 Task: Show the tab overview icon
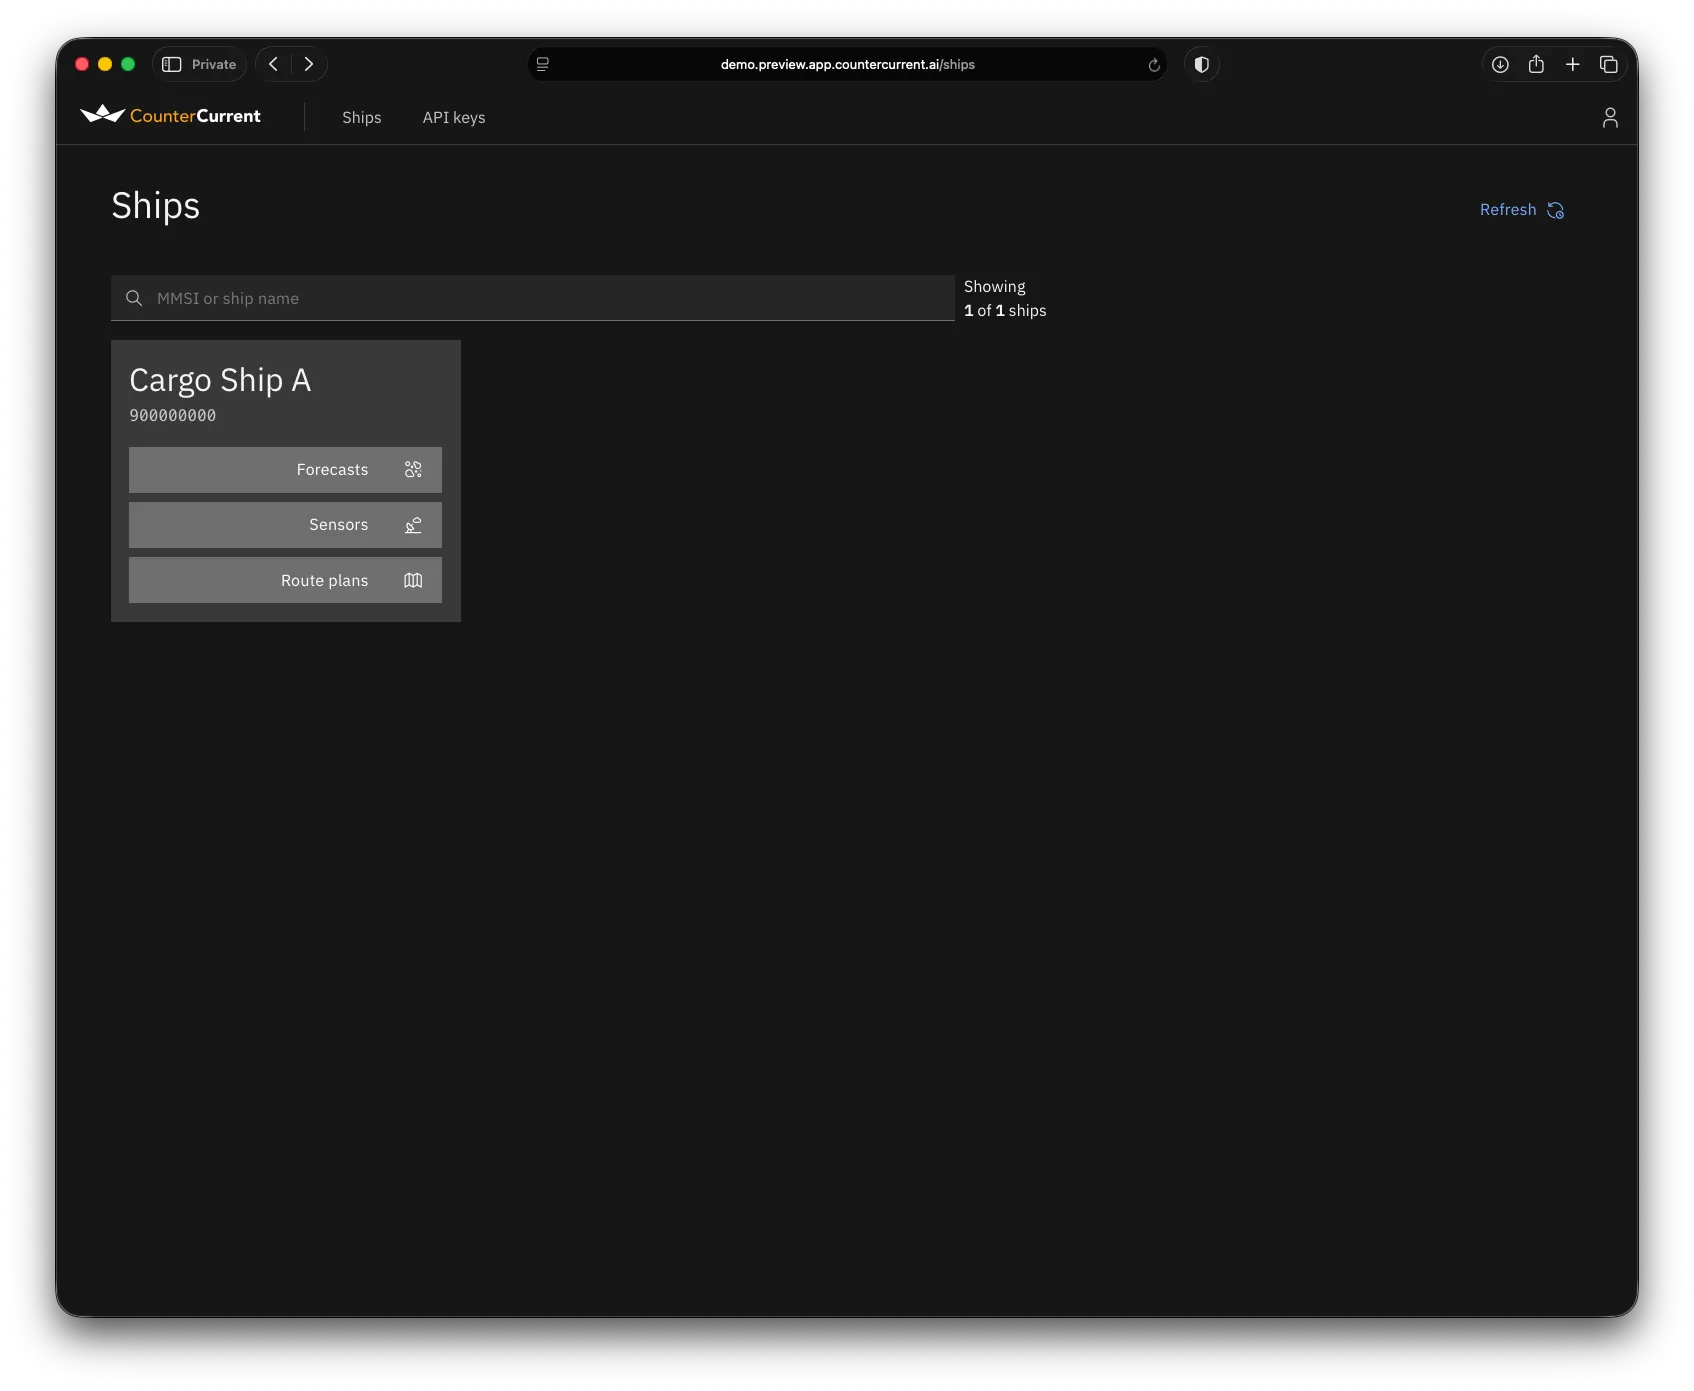pyautogui.click(x=1609, y=64)
